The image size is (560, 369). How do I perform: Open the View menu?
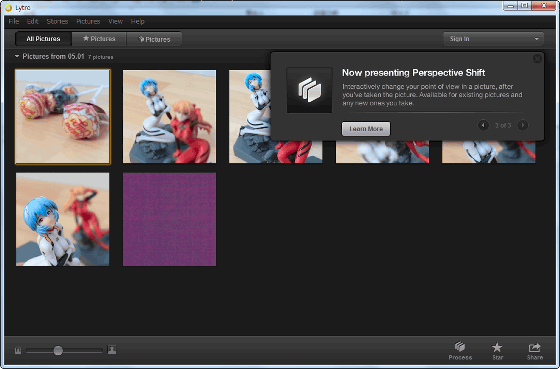point(115,21)
